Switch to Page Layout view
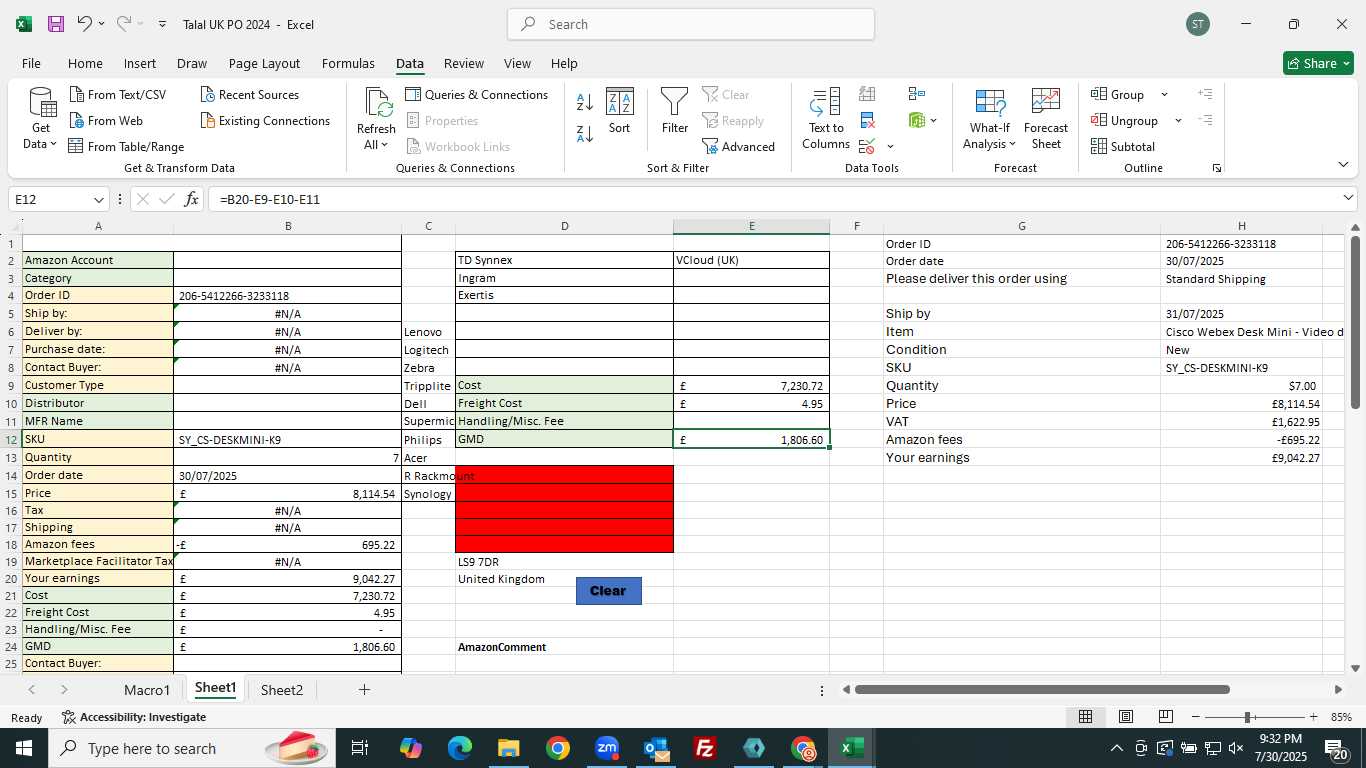The image size is (1366, 768). click(1125, 717)
